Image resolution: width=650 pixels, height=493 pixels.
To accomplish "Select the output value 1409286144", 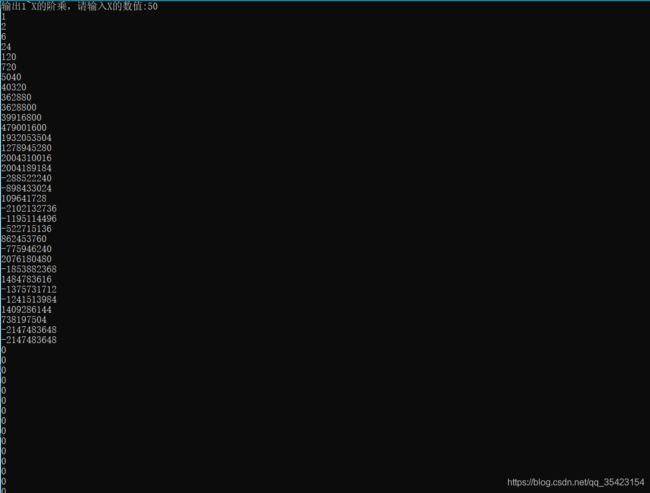I will click(x=26, y=310).
